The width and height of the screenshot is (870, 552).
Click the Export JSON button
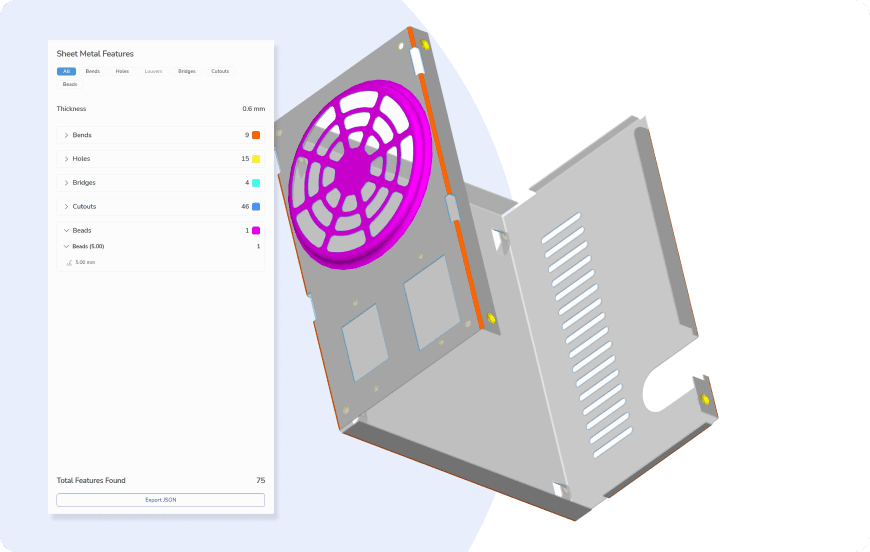[x=160, y=500]
